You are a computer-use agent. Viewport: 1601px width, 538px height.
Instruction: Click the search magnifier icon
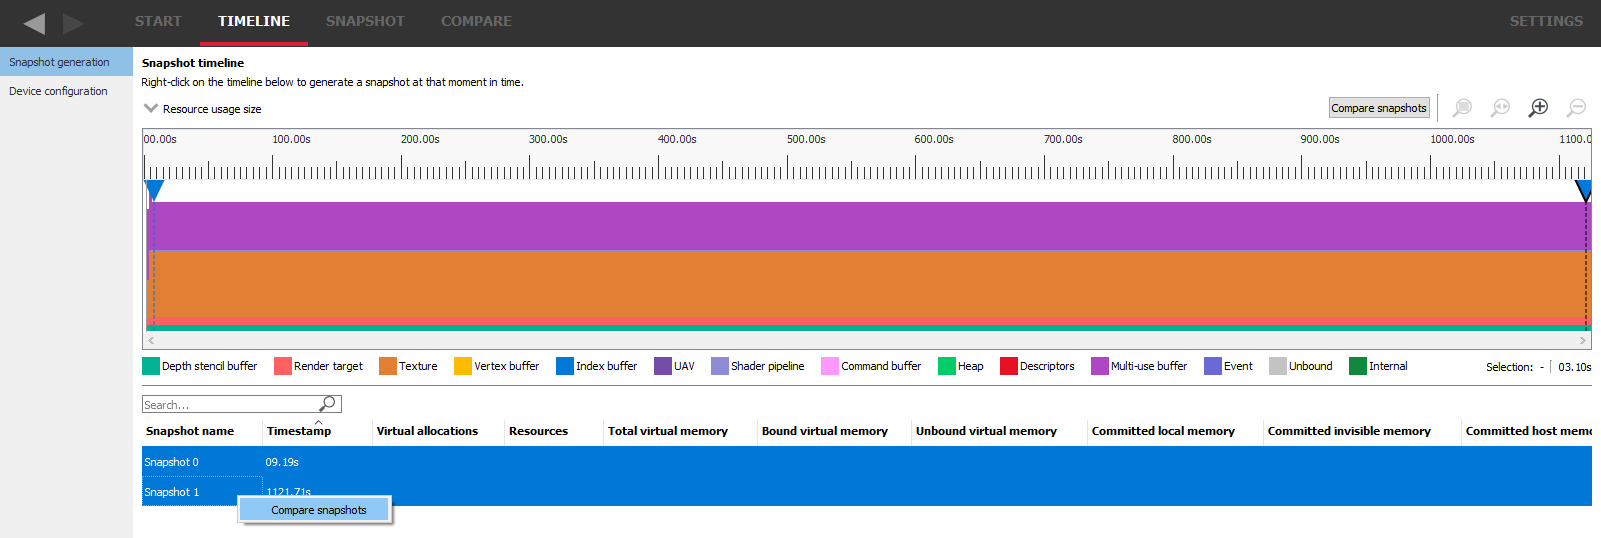point(327,404)
